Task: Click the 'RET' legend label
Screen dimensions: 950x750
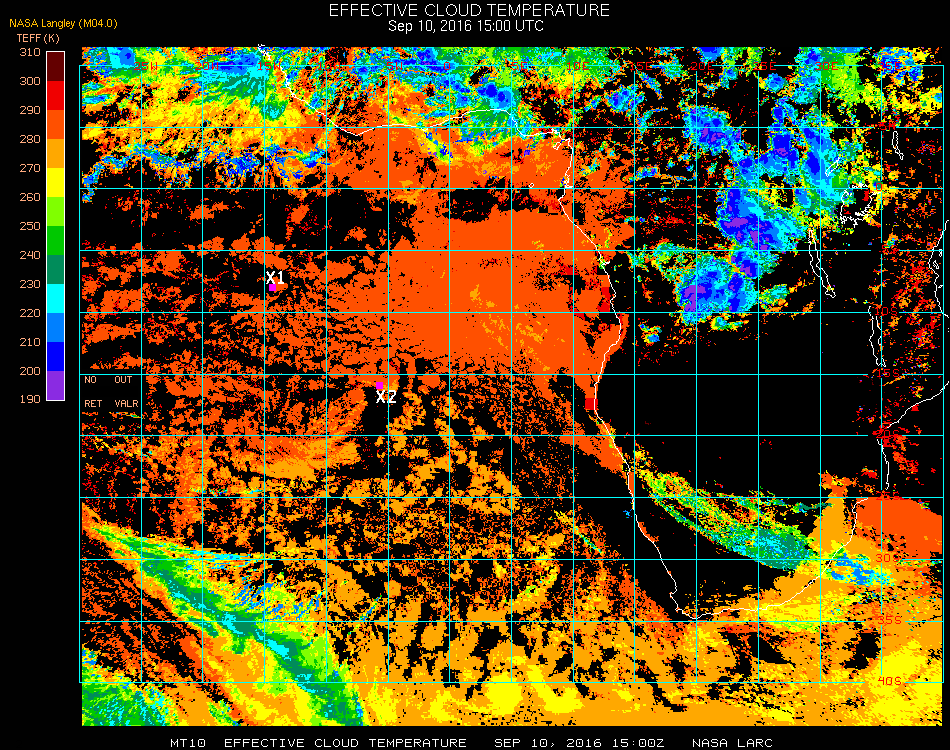Action: coord(93,403)
